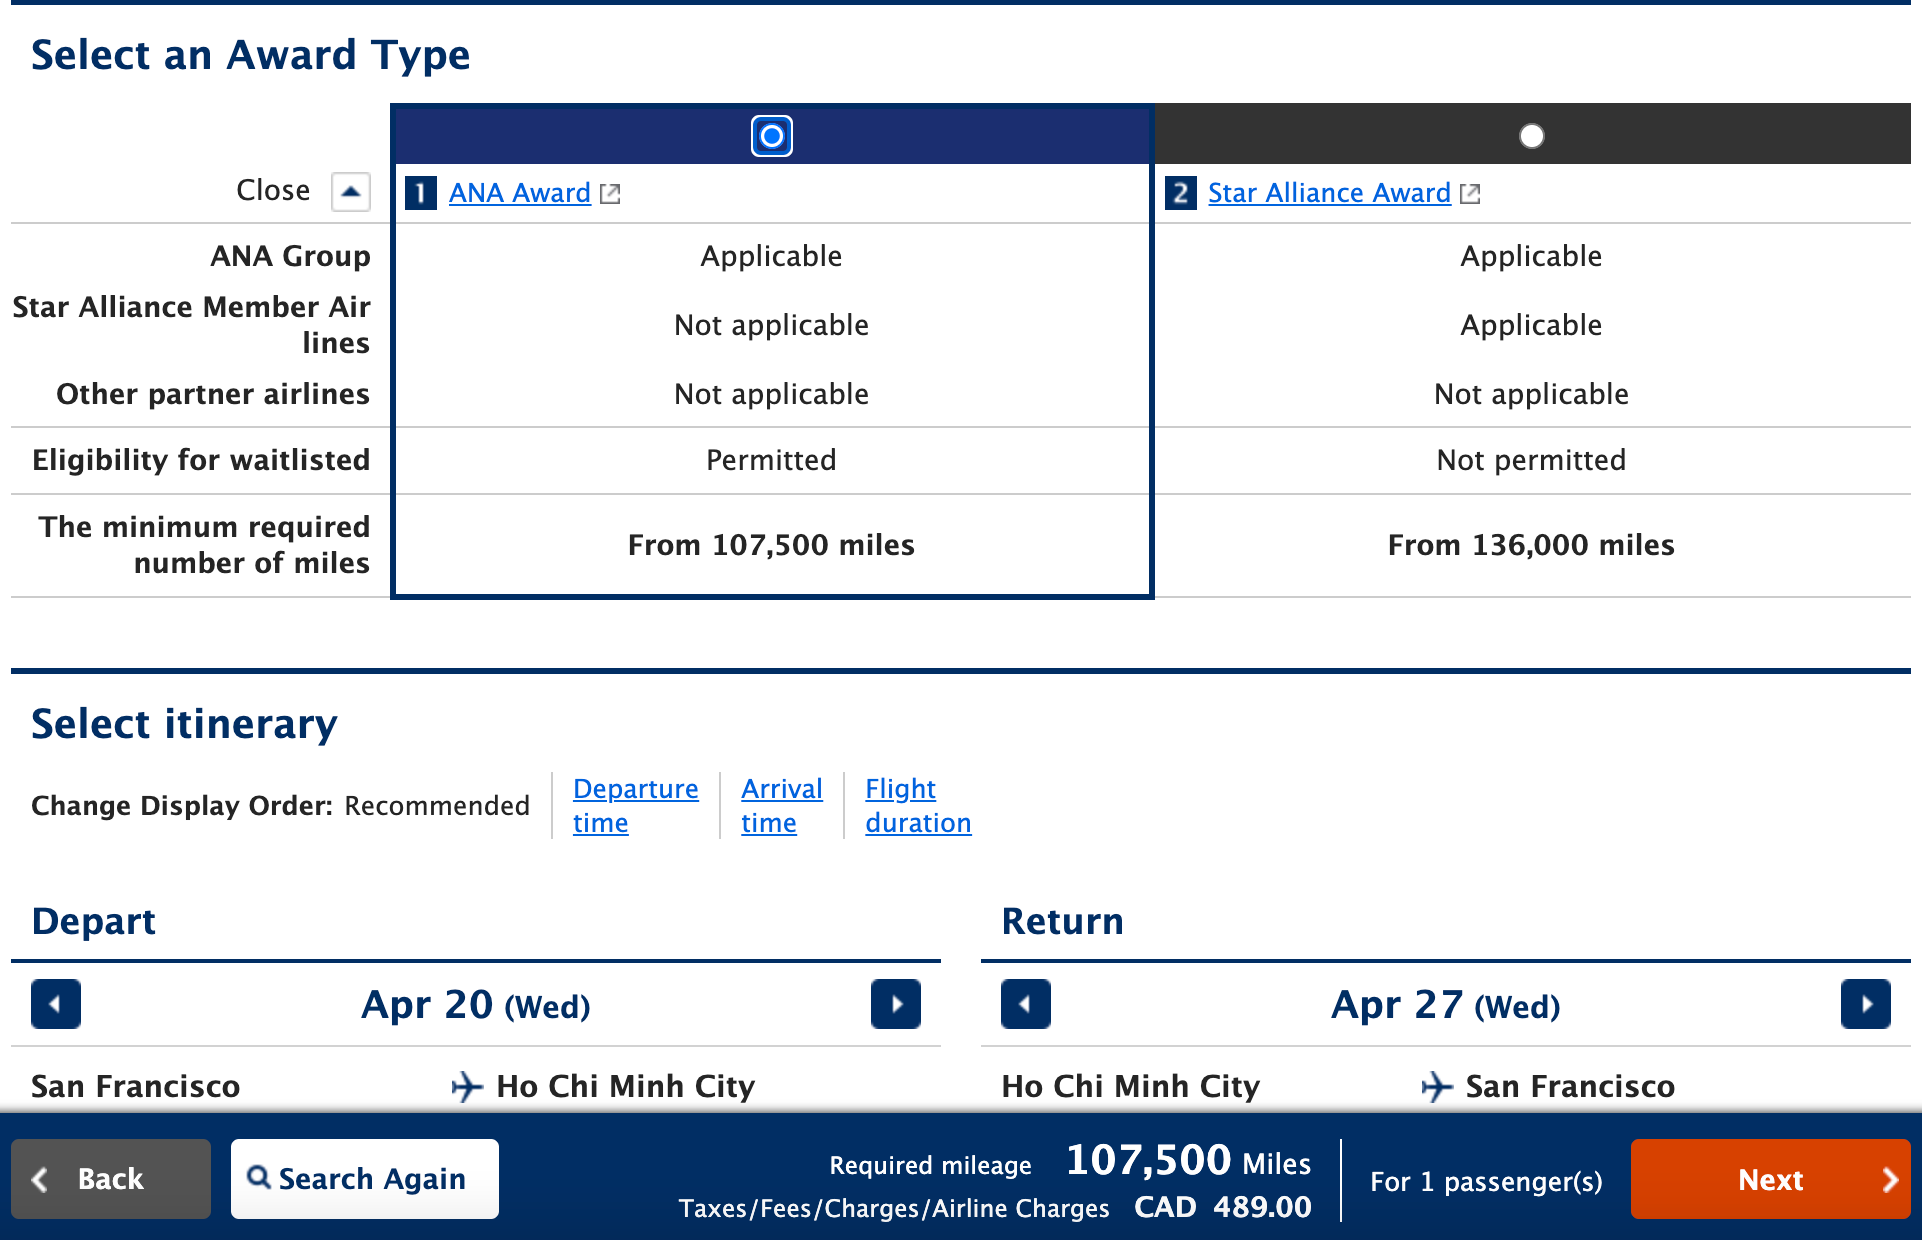Image resolution: width=1922 pixels, height=1240 pixels.
Task: Collapse the award comparison with the Close arrow
Action: [x=350, y=190]
